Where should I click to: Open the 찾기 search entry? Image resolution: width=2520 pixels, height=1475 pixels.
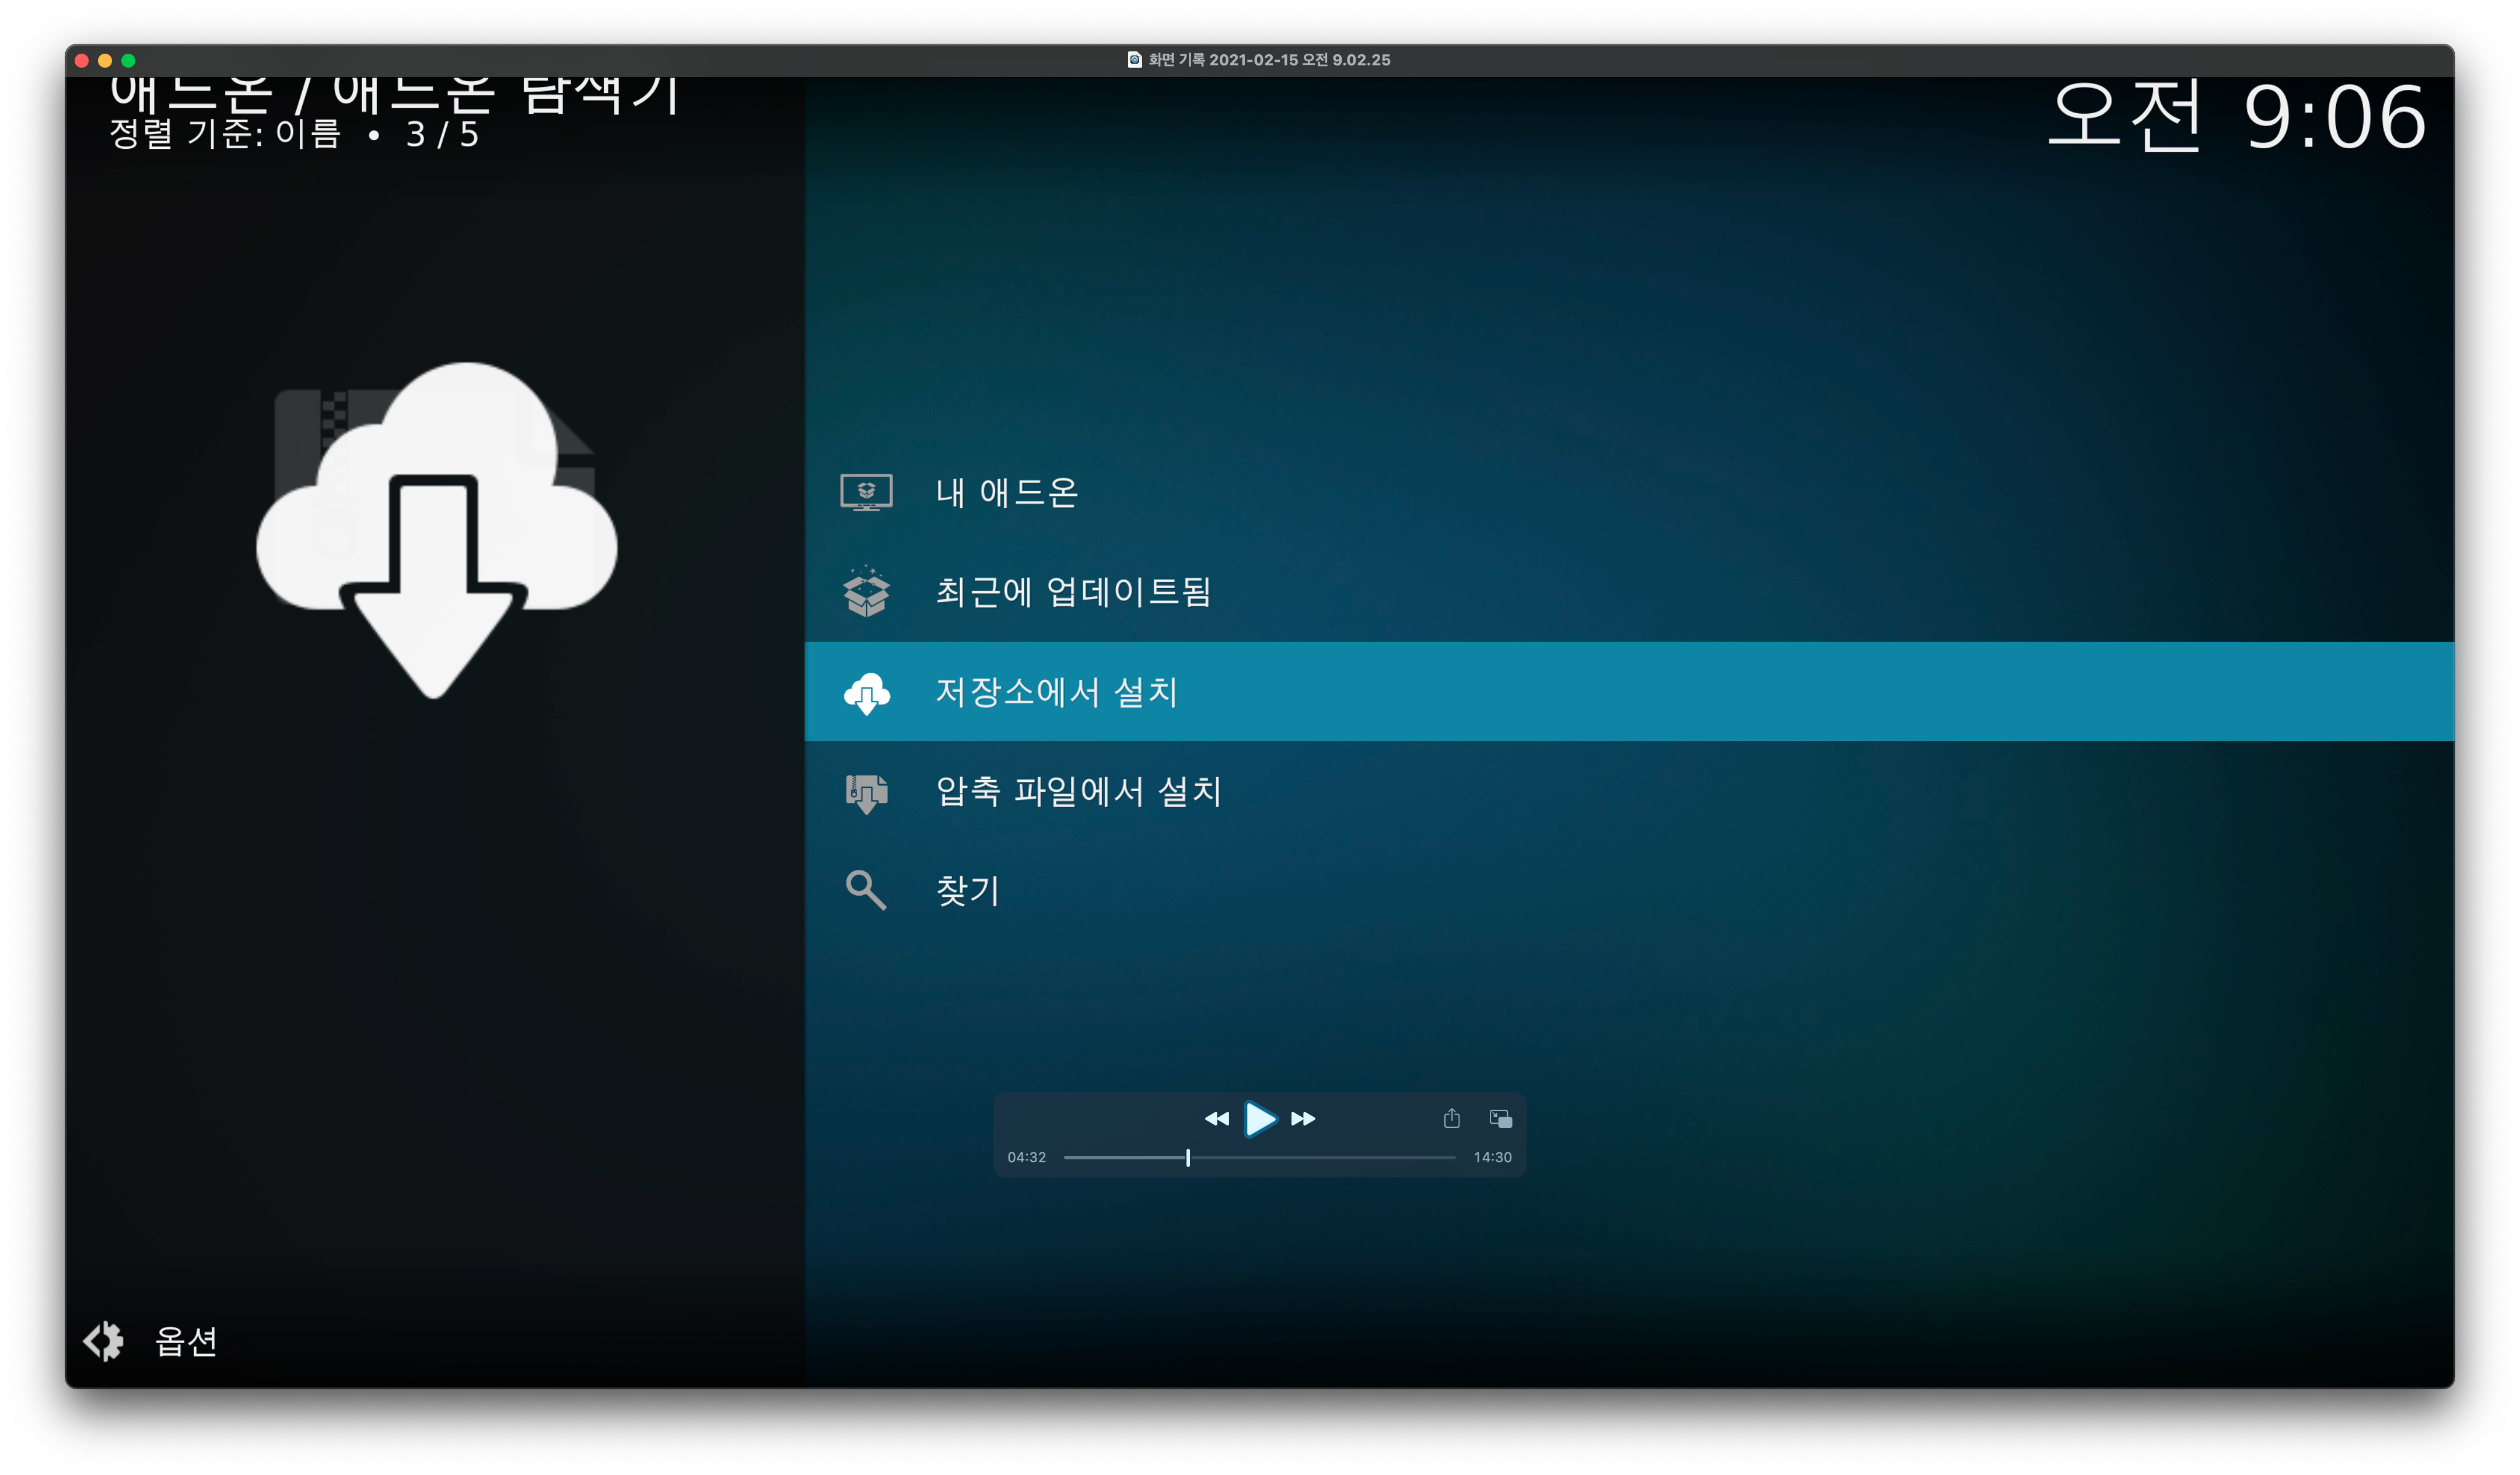[x=967, y=890]
